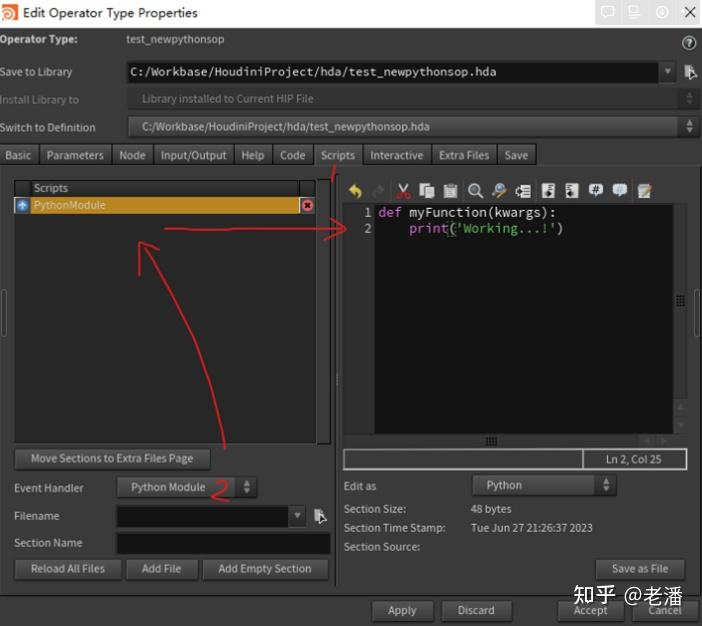Click the search field left of Ln 2, Col 25

(463, 459)
